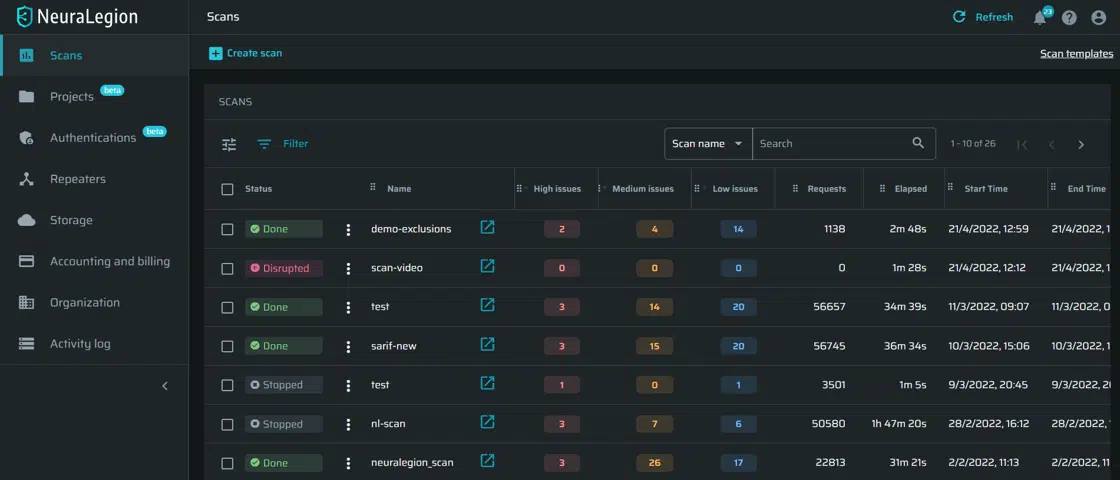
Task: Select the nl-scan row checkbox
Action: (227, 424)
